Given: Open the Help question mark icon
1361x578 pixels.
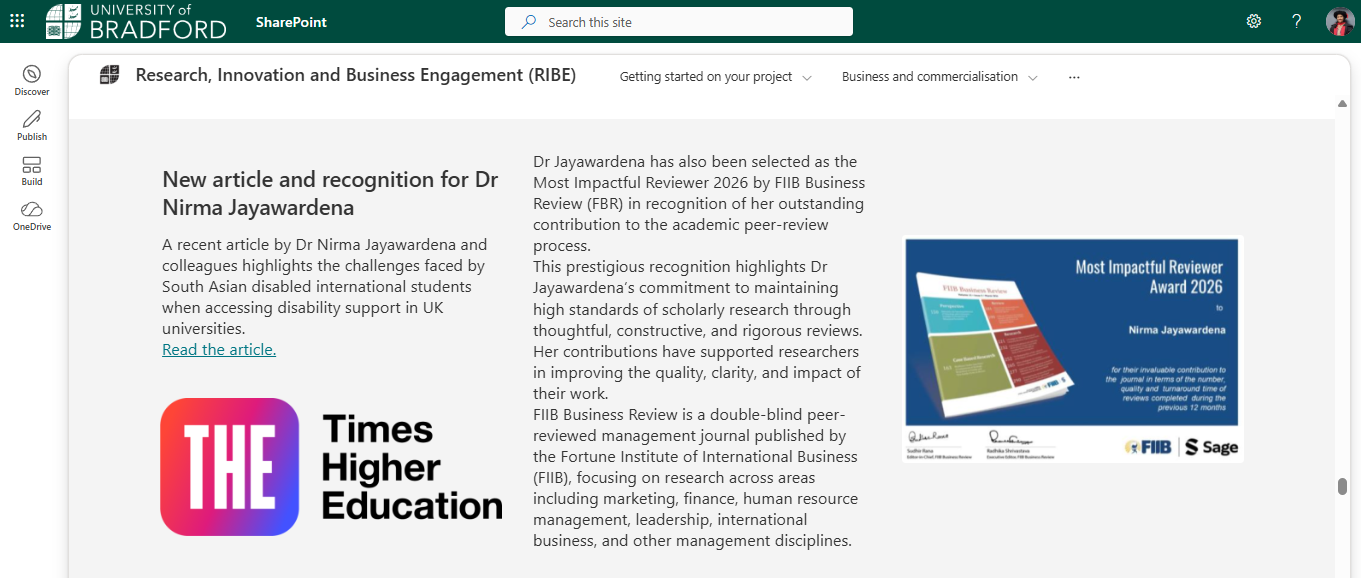Looking at the screenshot, I should [x=1297, y=21].
